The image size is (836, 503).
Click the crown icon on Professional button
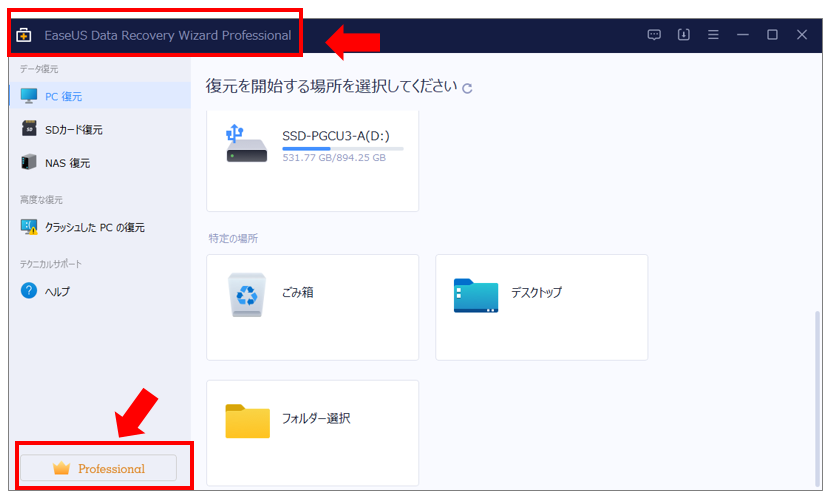[61, 468]
